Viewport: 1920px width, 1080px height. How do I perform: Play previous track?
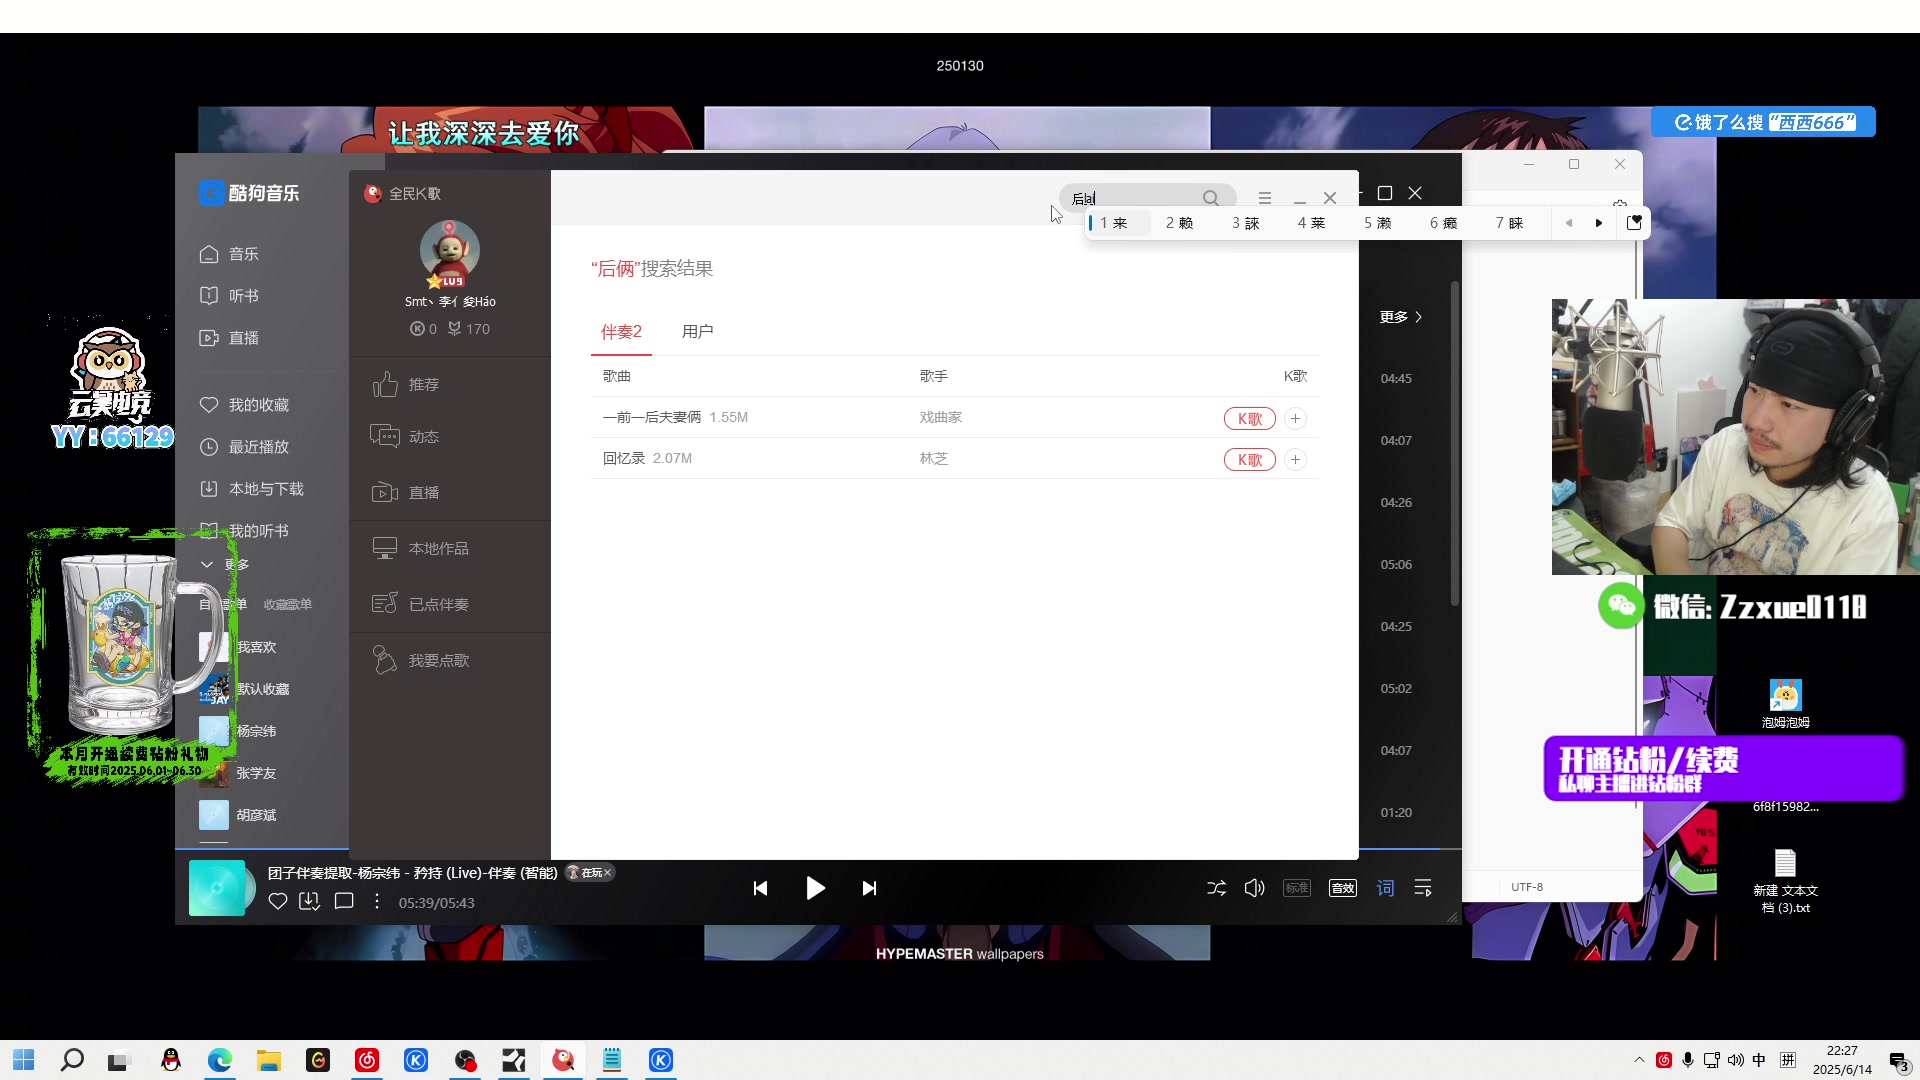[760, 888]
